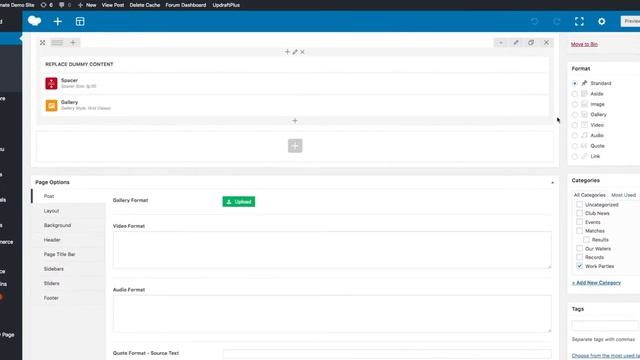Screen dimensions: 640x360
Task: Check the Uncategorized category
Action: [580, 204]
